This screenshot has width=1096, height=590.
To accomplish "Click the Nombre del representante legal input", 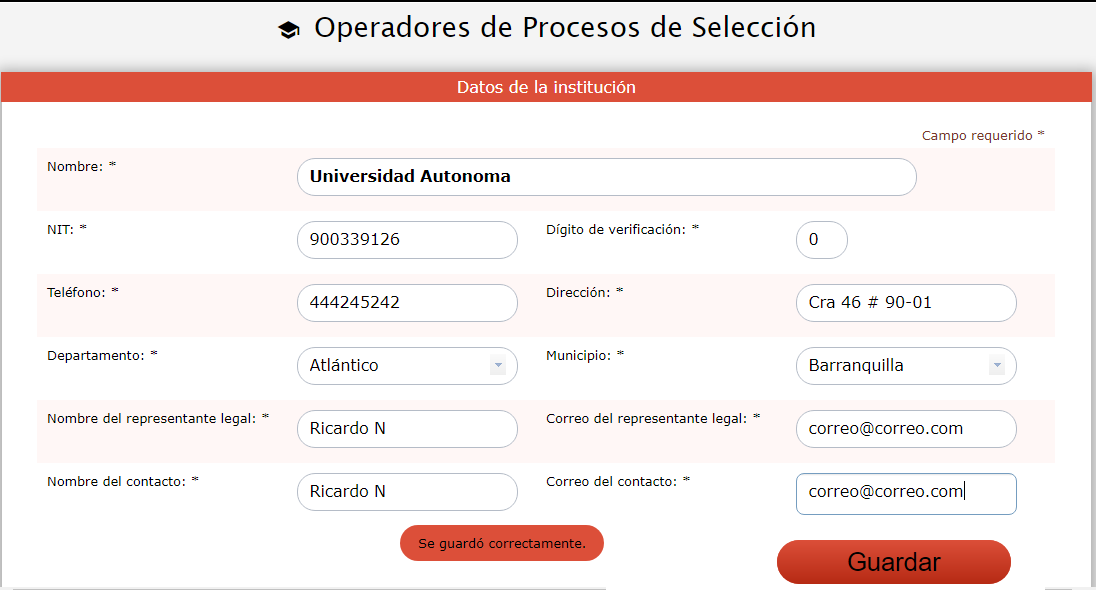I will pos(407,429).
